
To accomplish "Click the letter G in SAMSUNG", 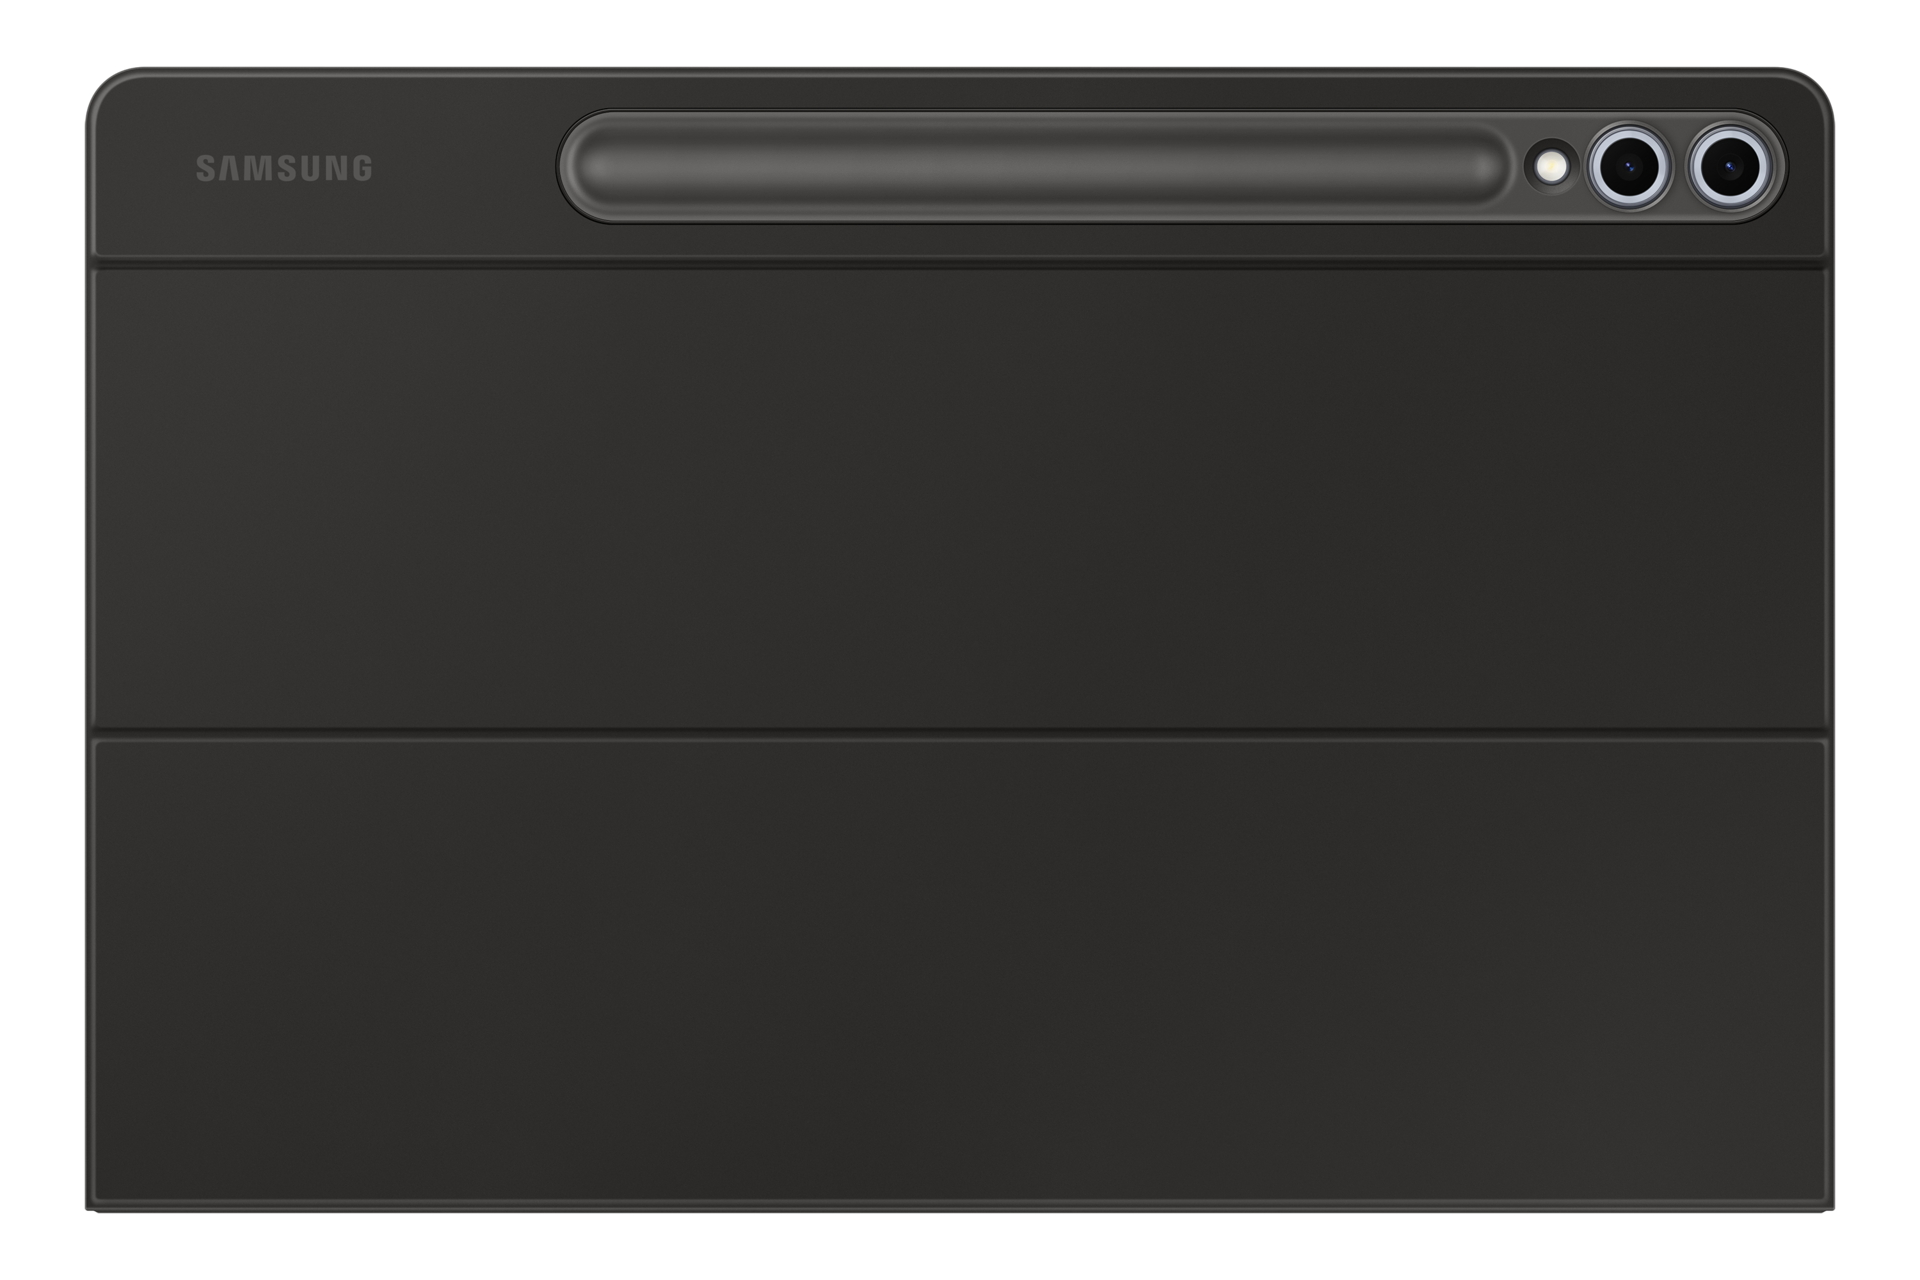I will pyautogui.click(x=362, y=168).
